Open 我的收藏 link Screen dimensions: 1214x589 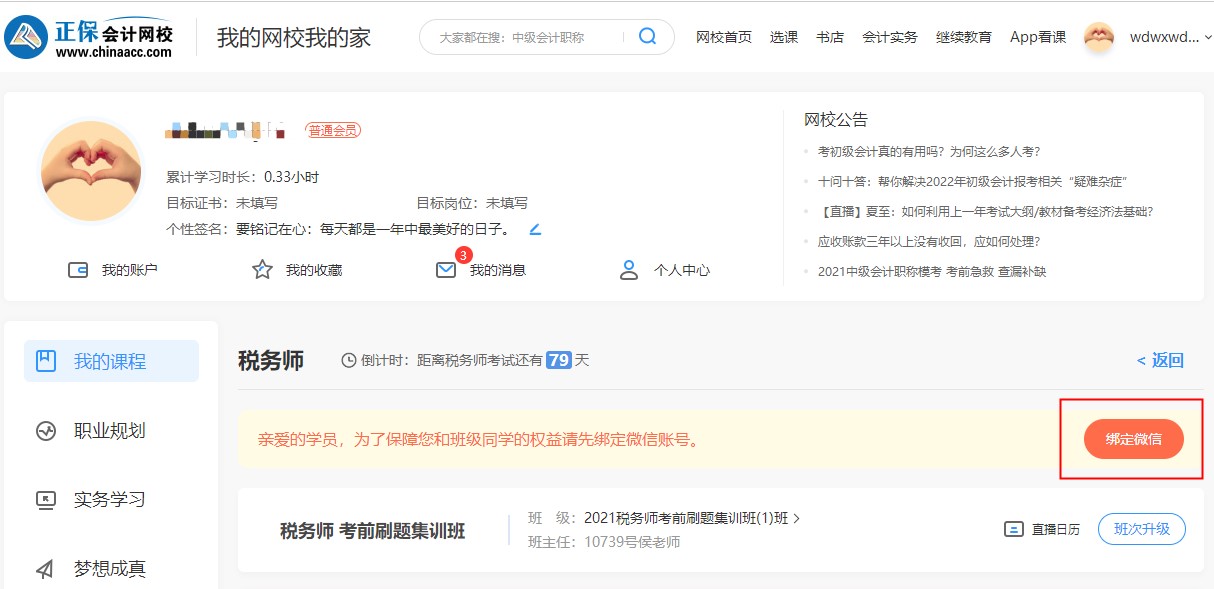(314, 270)
